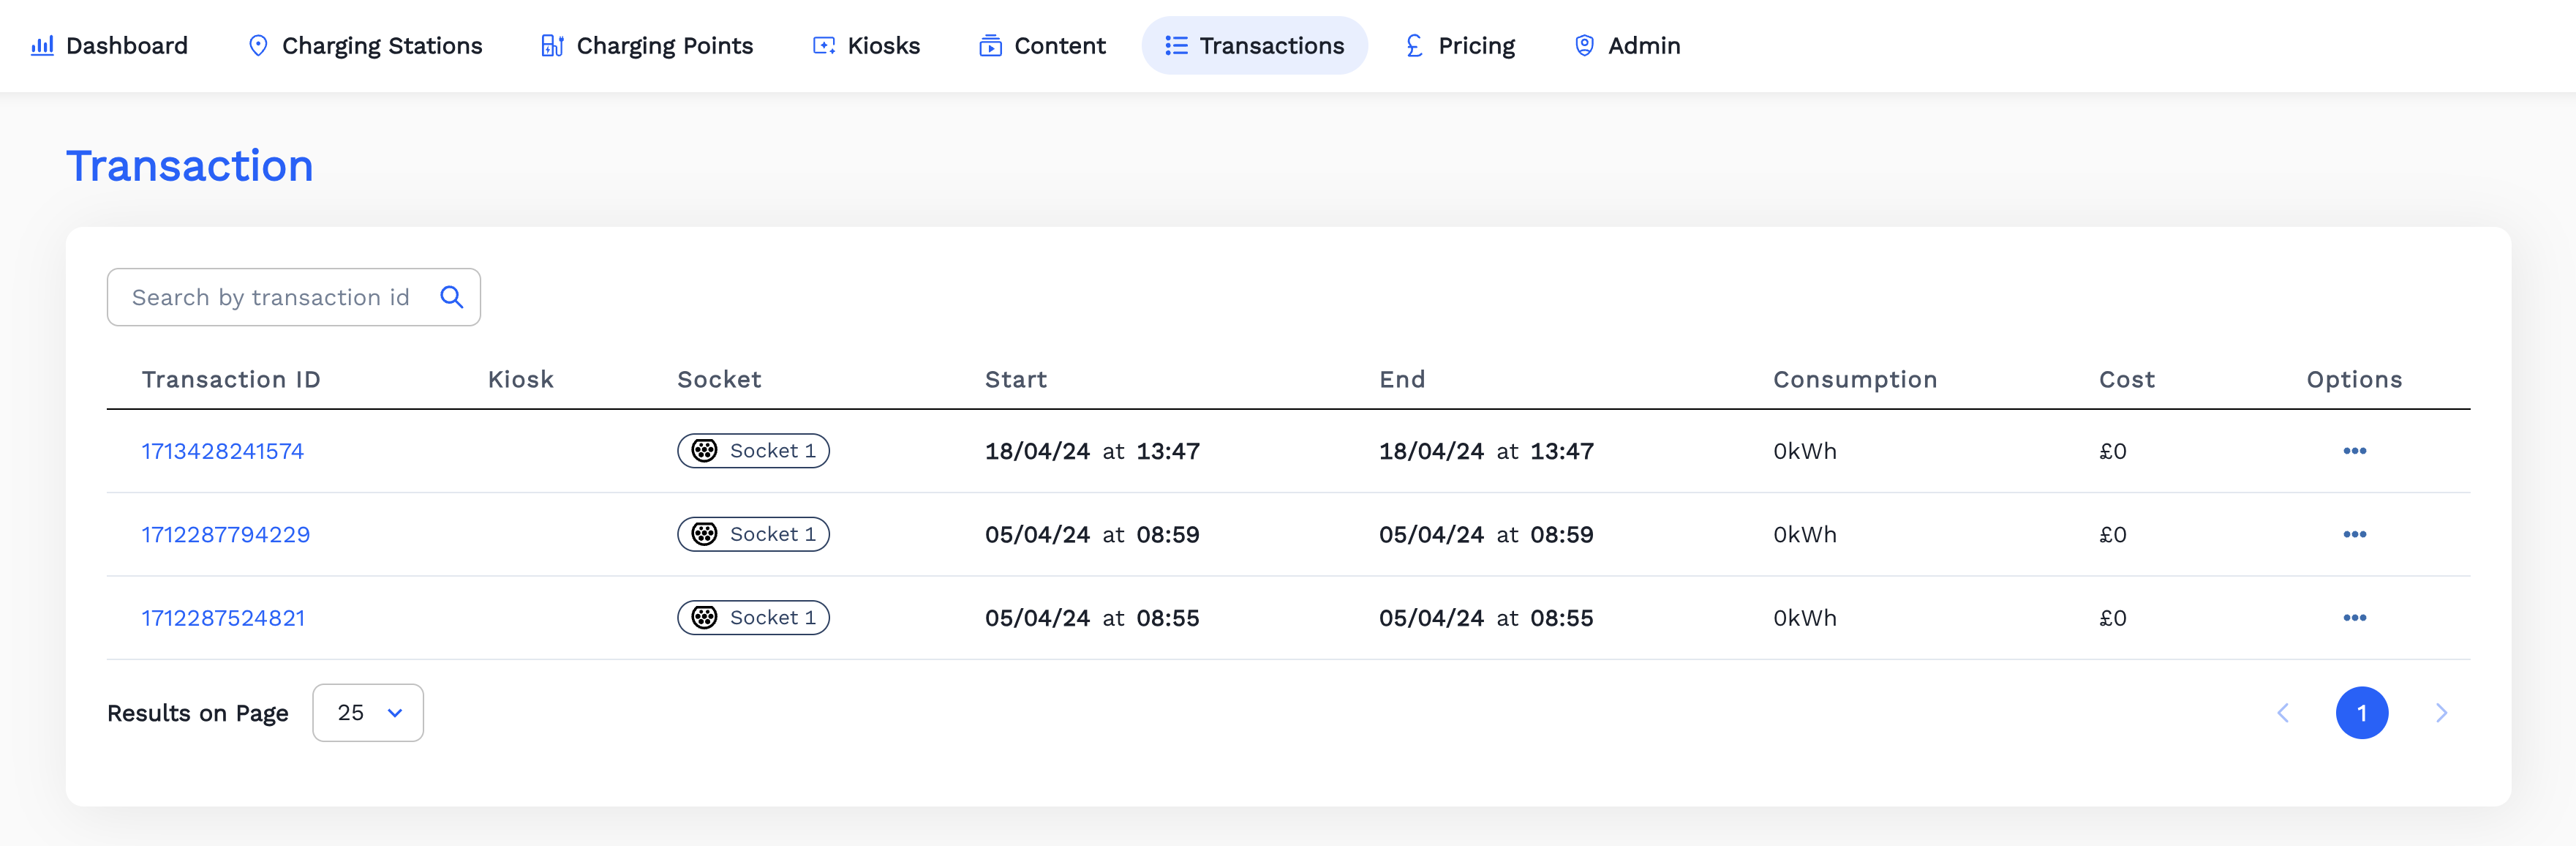Click the search magnifier icon
The height and width of the screenshot is (846, 2576).
[452, 297]
